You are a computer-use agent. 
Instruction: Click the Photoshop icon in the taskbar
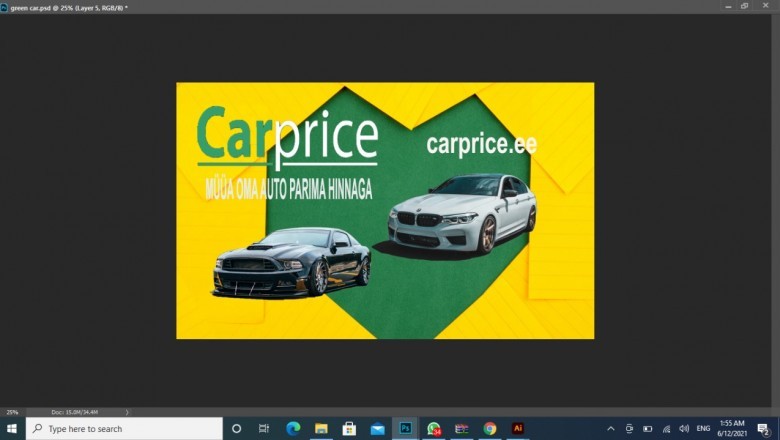click(x=405, y=428)
